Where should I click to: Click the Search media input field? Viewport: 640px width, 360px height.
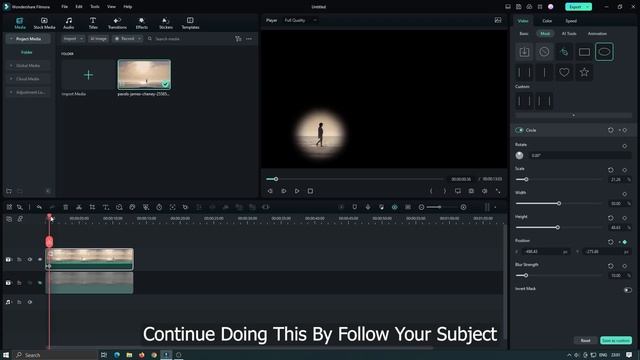(189, 39)
